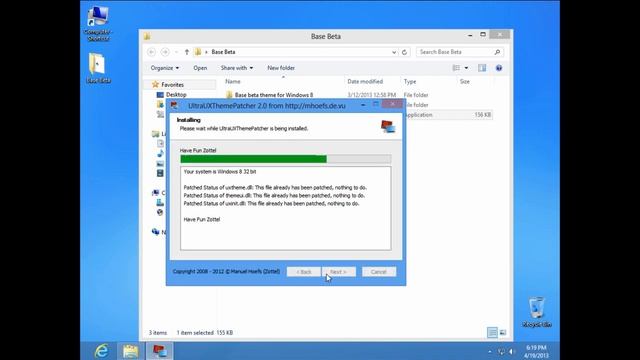This screenshot has height=360, width=640.
Task: Open the clock showing 6:19 PM
Action: click(537, 351)
